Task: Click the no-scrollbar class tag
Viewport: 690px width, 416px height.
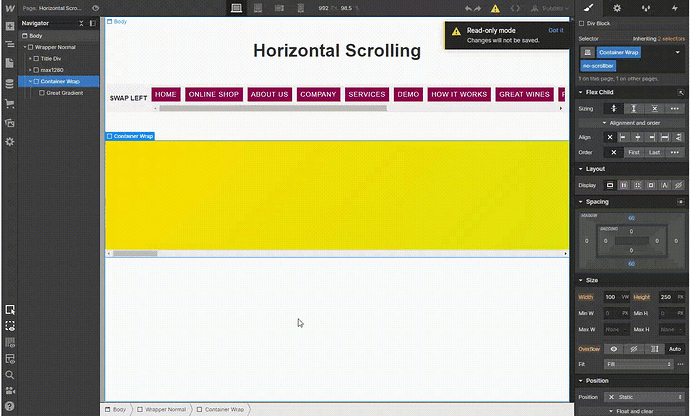Action: (x=598, y=66)
